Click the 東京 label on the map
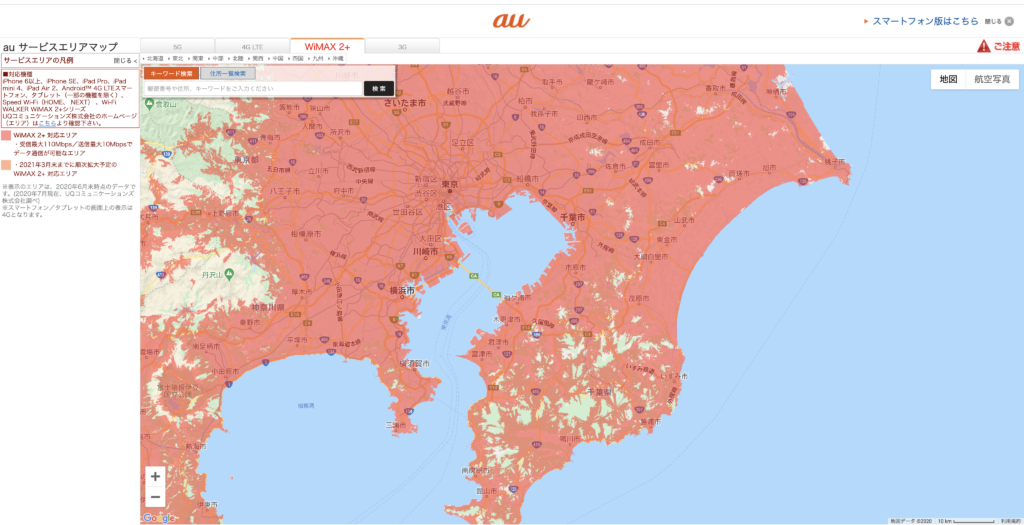 pos(449,185)
